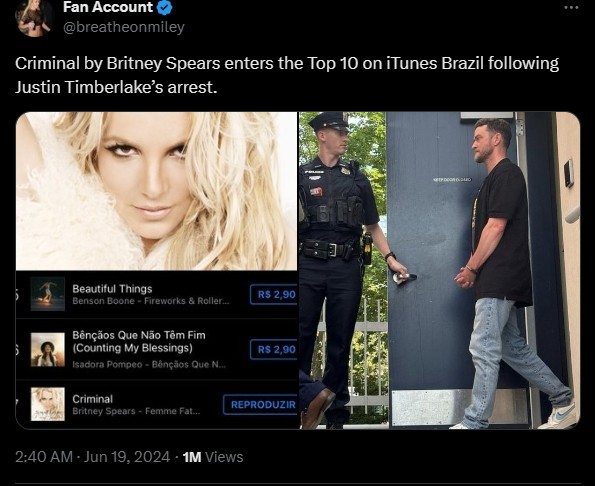Select the Beautiful Things album artwork
Image resolution: width=595 pixels, height=486 pixels.
(x=47, y=294)
